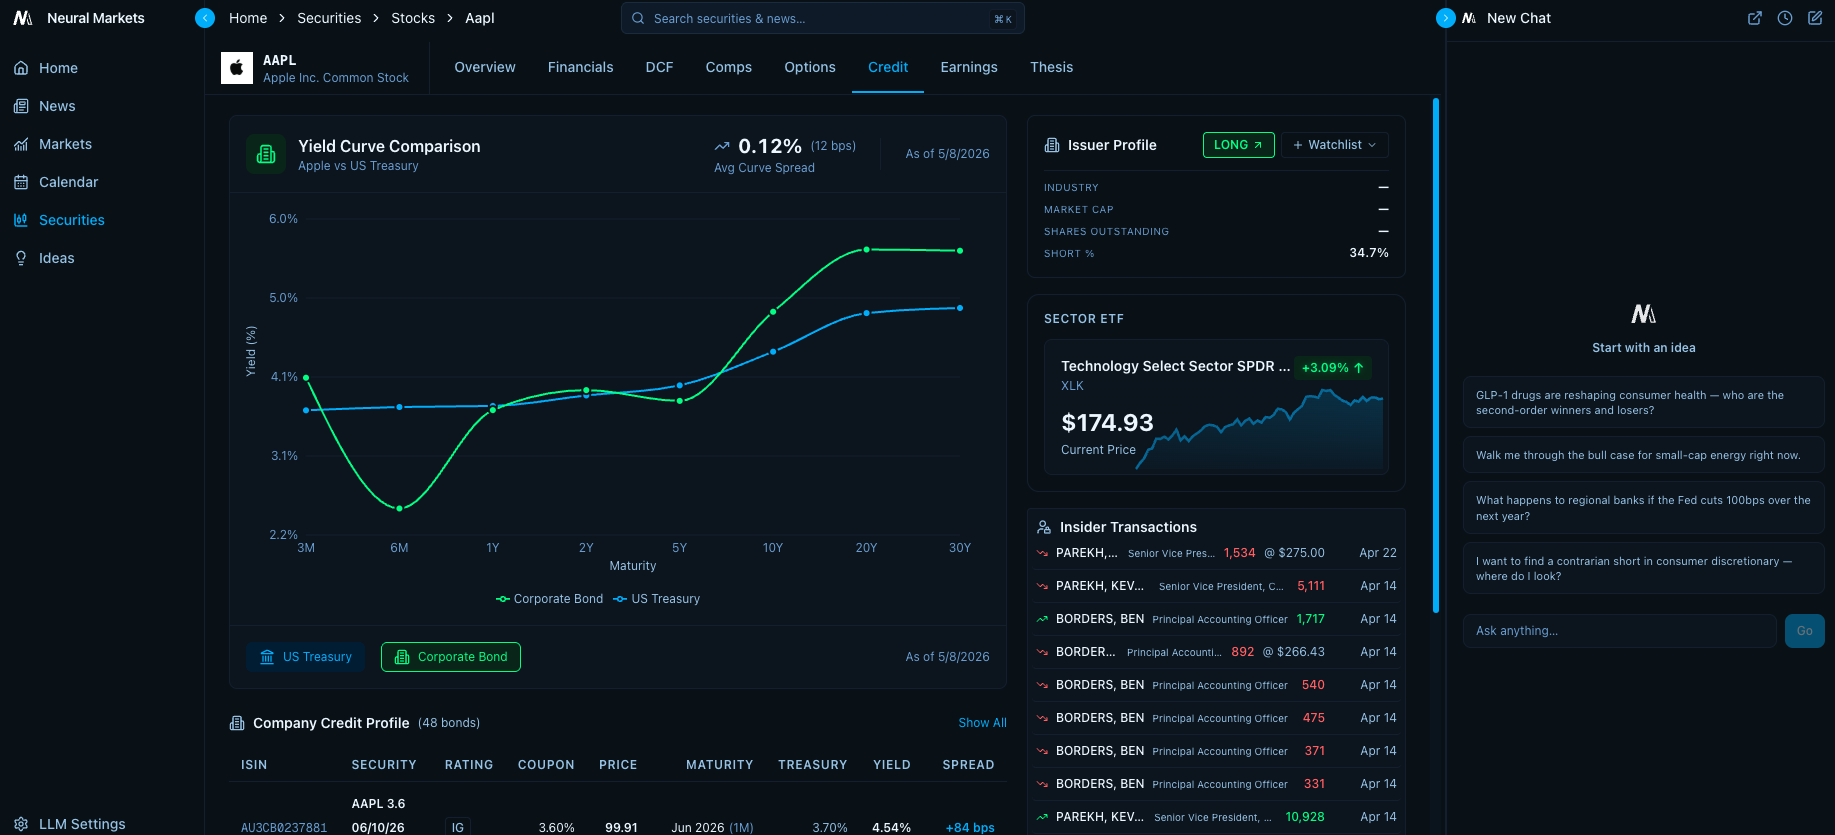1835x835 pixels.
Task: Click the Home breadcrumb
Action: coord(248,18)
